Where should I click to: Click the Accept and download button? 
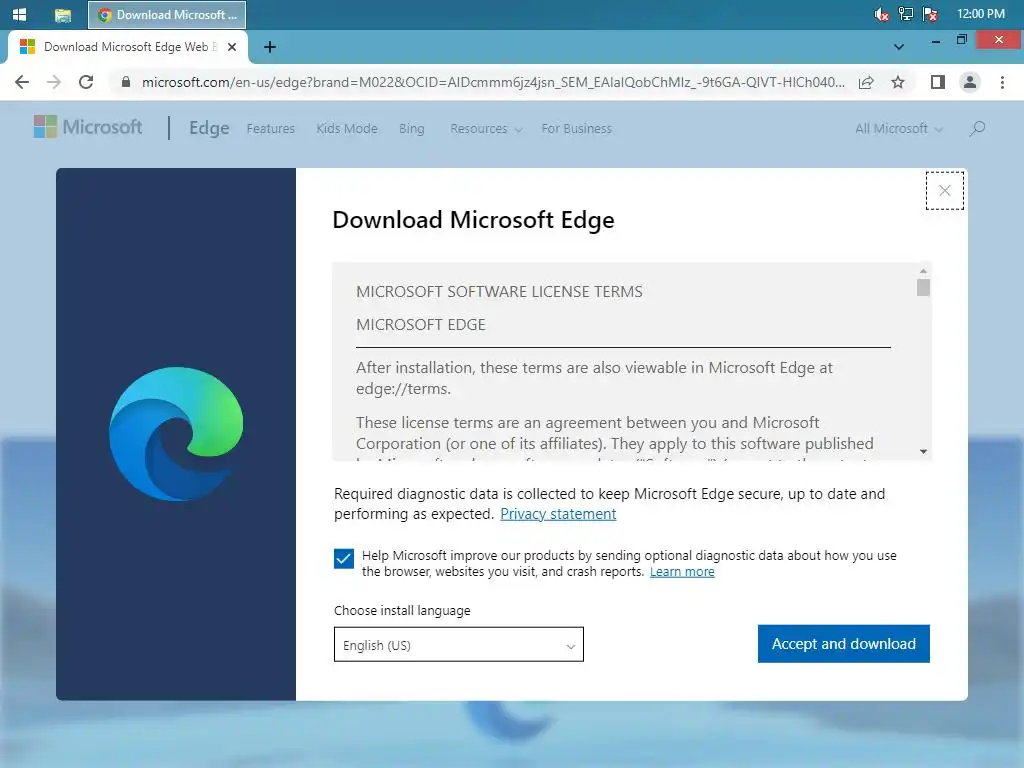[x=843, y=644]
